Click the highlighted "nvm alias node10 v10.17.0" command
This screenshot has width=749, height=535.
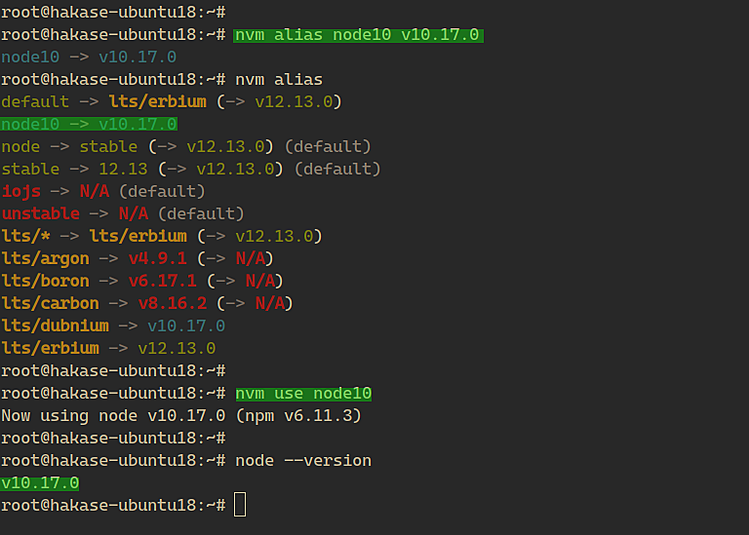point(358,35)
